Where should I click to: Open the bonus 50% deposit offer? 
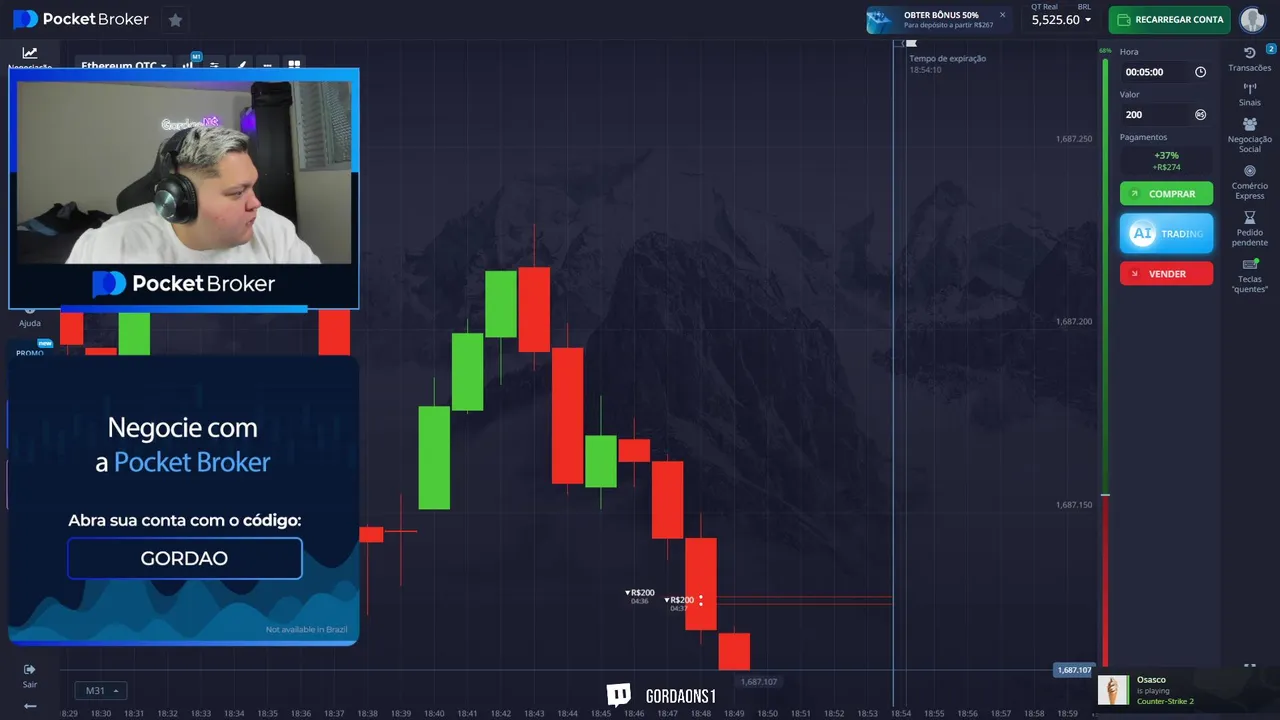pos(938,20)
